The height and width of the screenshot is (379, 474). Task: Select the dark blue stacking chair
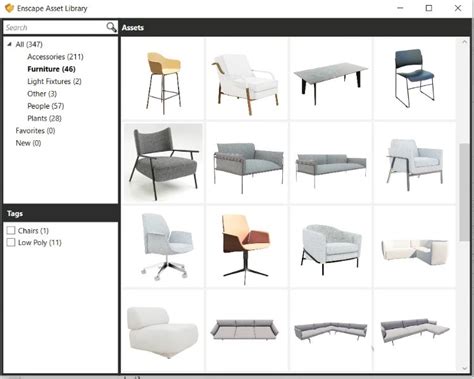tap(414, 79)
